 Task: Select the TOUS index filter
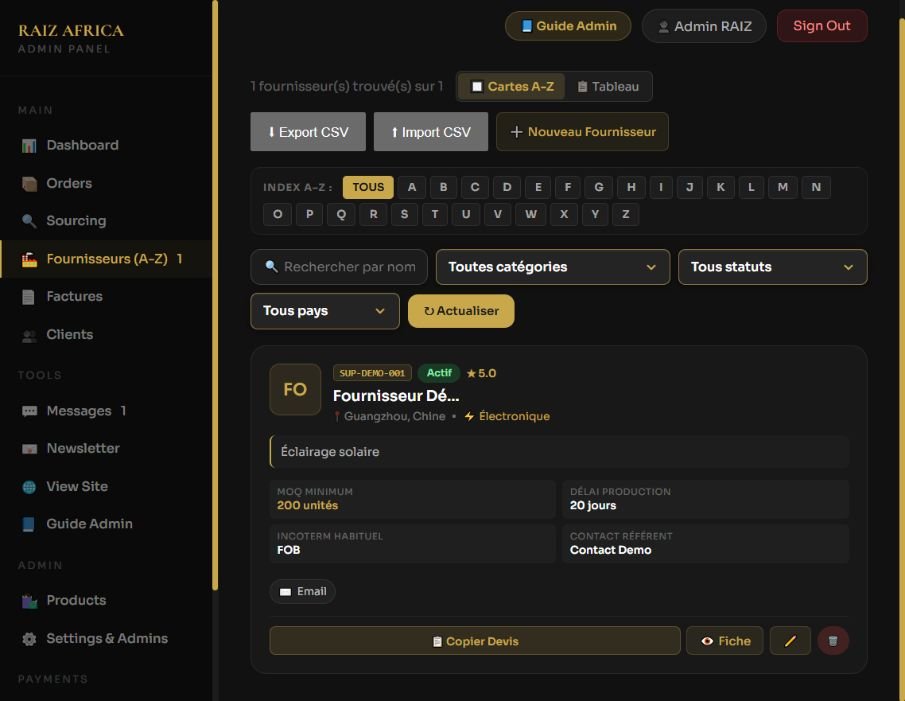click(368, 188)
